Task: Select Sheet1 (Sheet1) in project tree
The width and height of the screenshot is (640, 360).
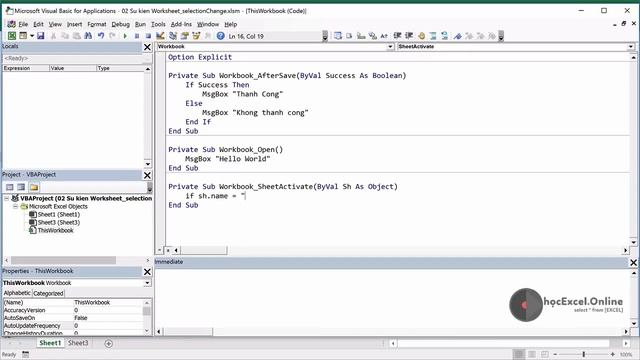Action: tap(59, 214)
